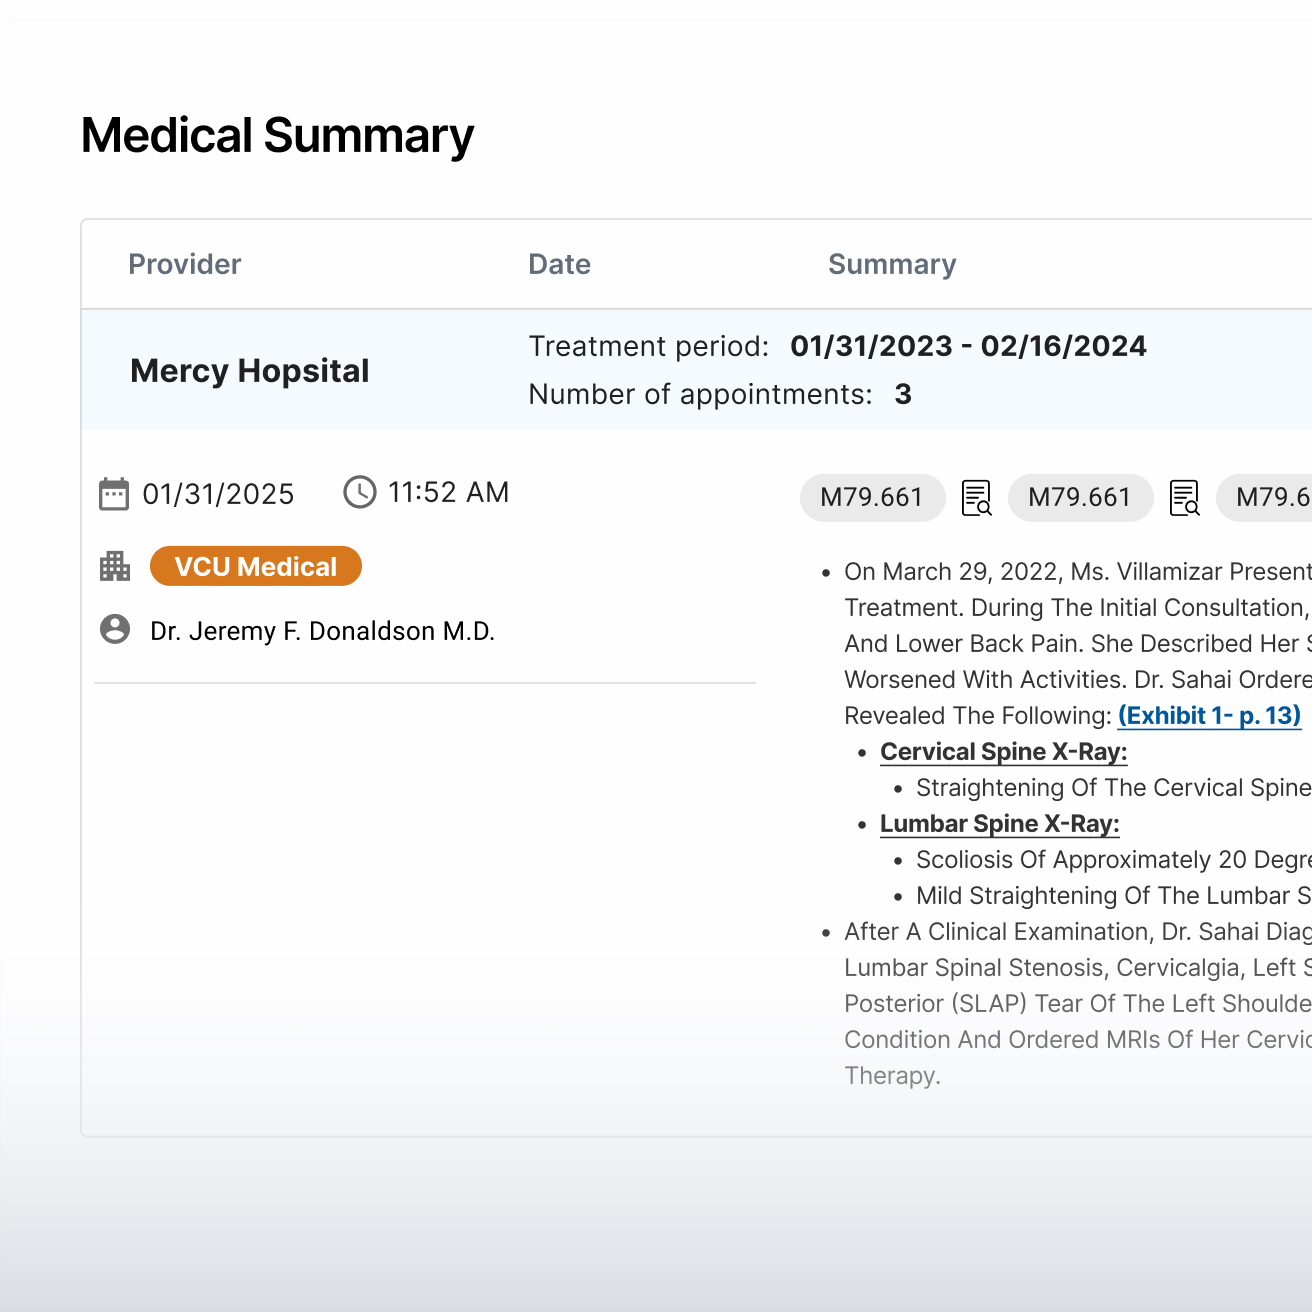The width and height of the screenshot is (1312, 1312).
Task: Sort by the Date column header
Action: [x=559, y=265]
